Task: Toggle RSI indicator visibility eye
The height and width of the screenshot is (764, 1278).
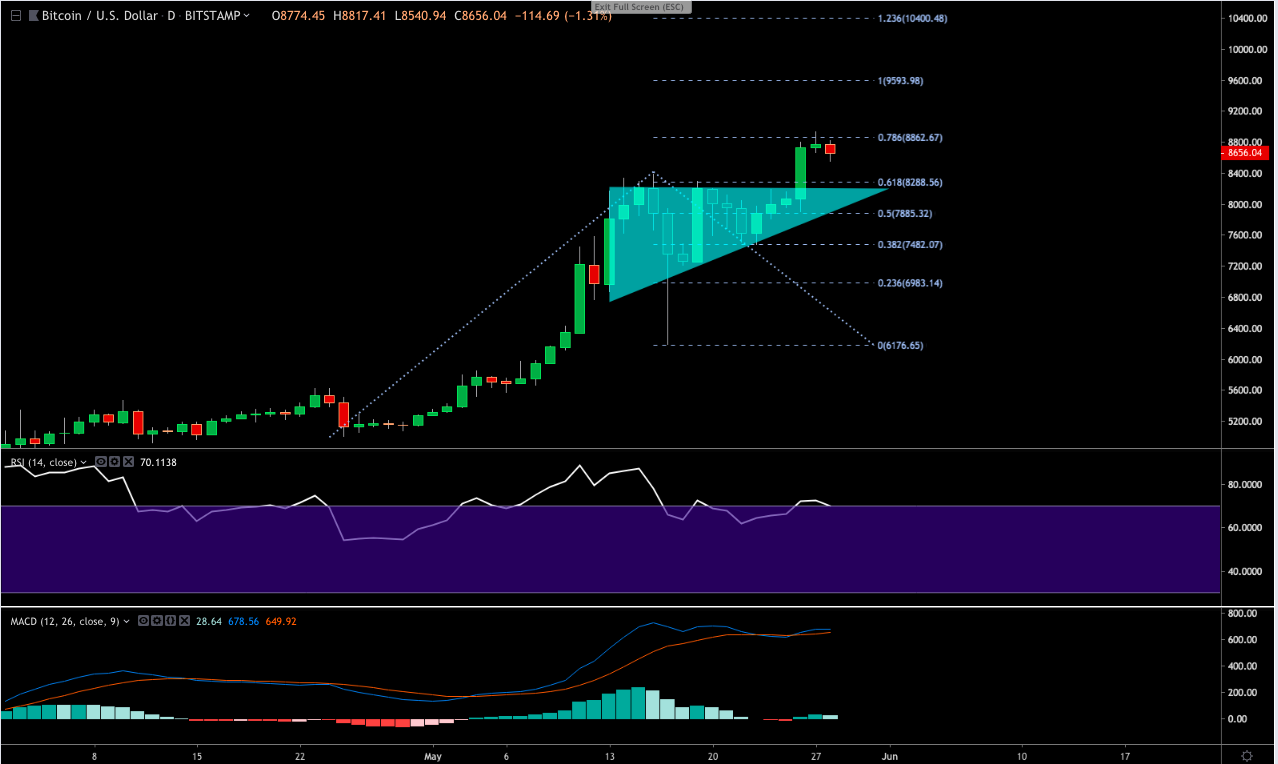Action: point(101,462)
